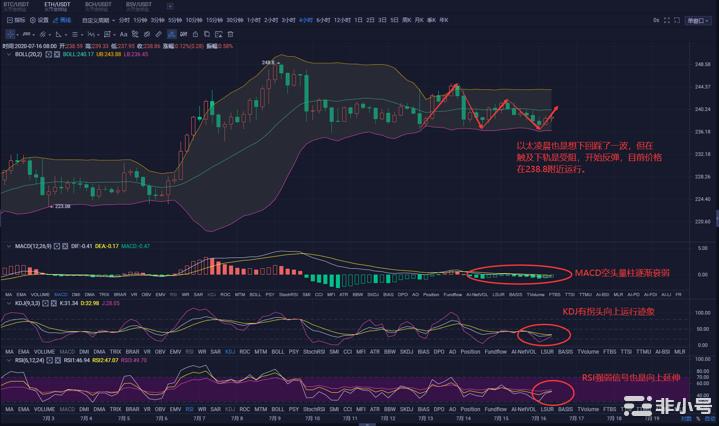719x426 pixels.
Task: Remove the MACD(12,26,9) indicator with X
Action: pyautogui.click(x=65, y=246)
